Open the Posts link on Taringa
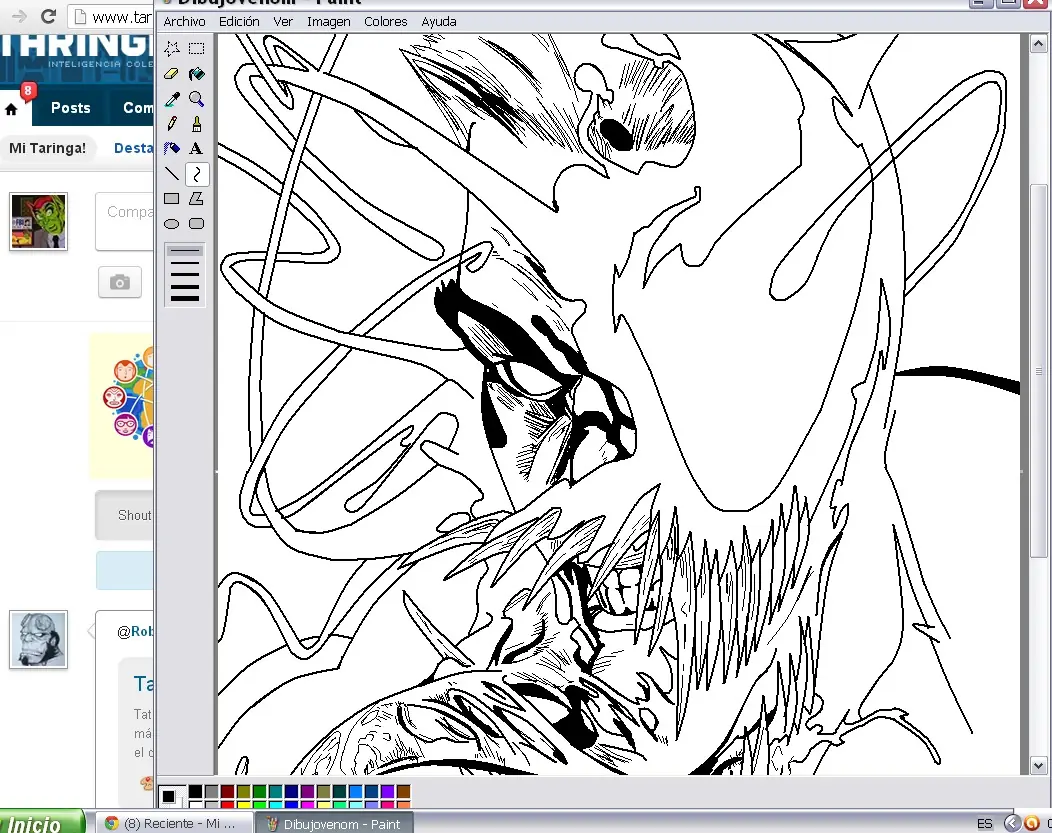 [x=70, y=108]
